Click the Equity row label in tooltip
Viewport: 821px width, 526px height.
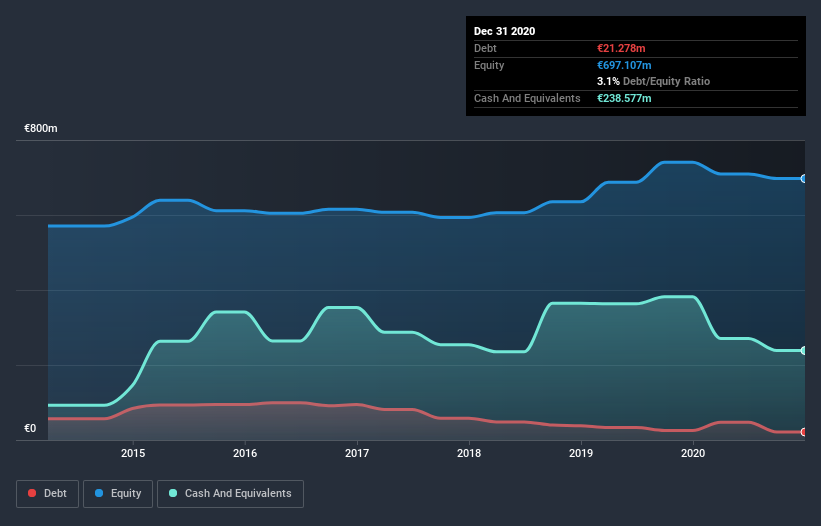tap(489, 65)
